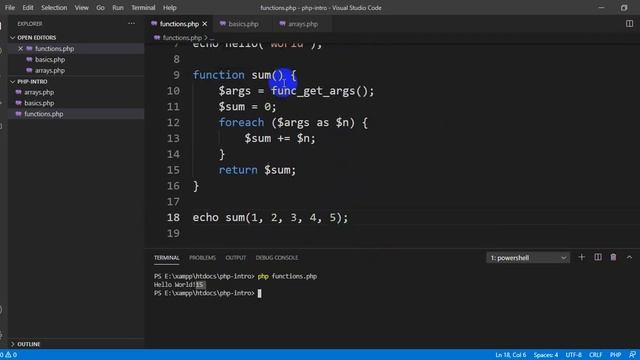640x360 pixels.
Task: Open arrays.php in PHP-INTRO folder
Action: [39, 92]
